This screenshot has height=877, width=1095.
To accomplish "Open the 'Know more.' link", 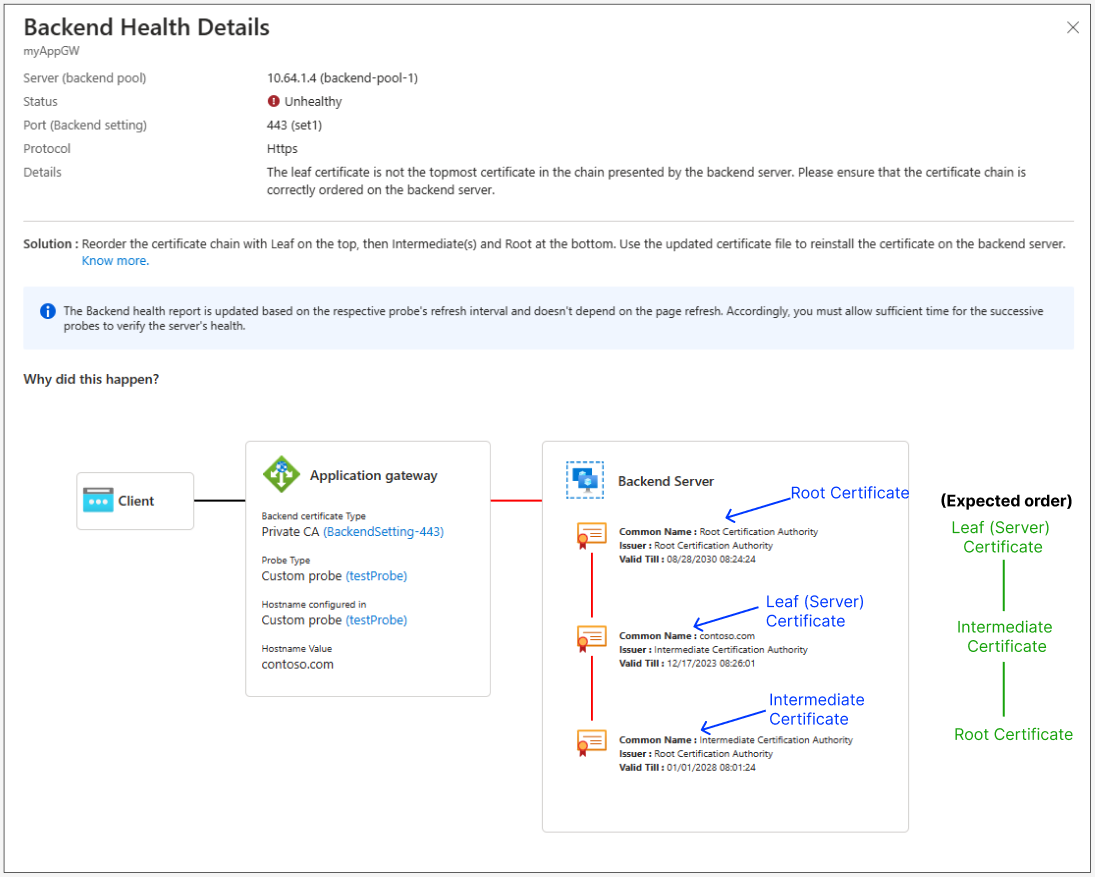I will pos(115,261).
